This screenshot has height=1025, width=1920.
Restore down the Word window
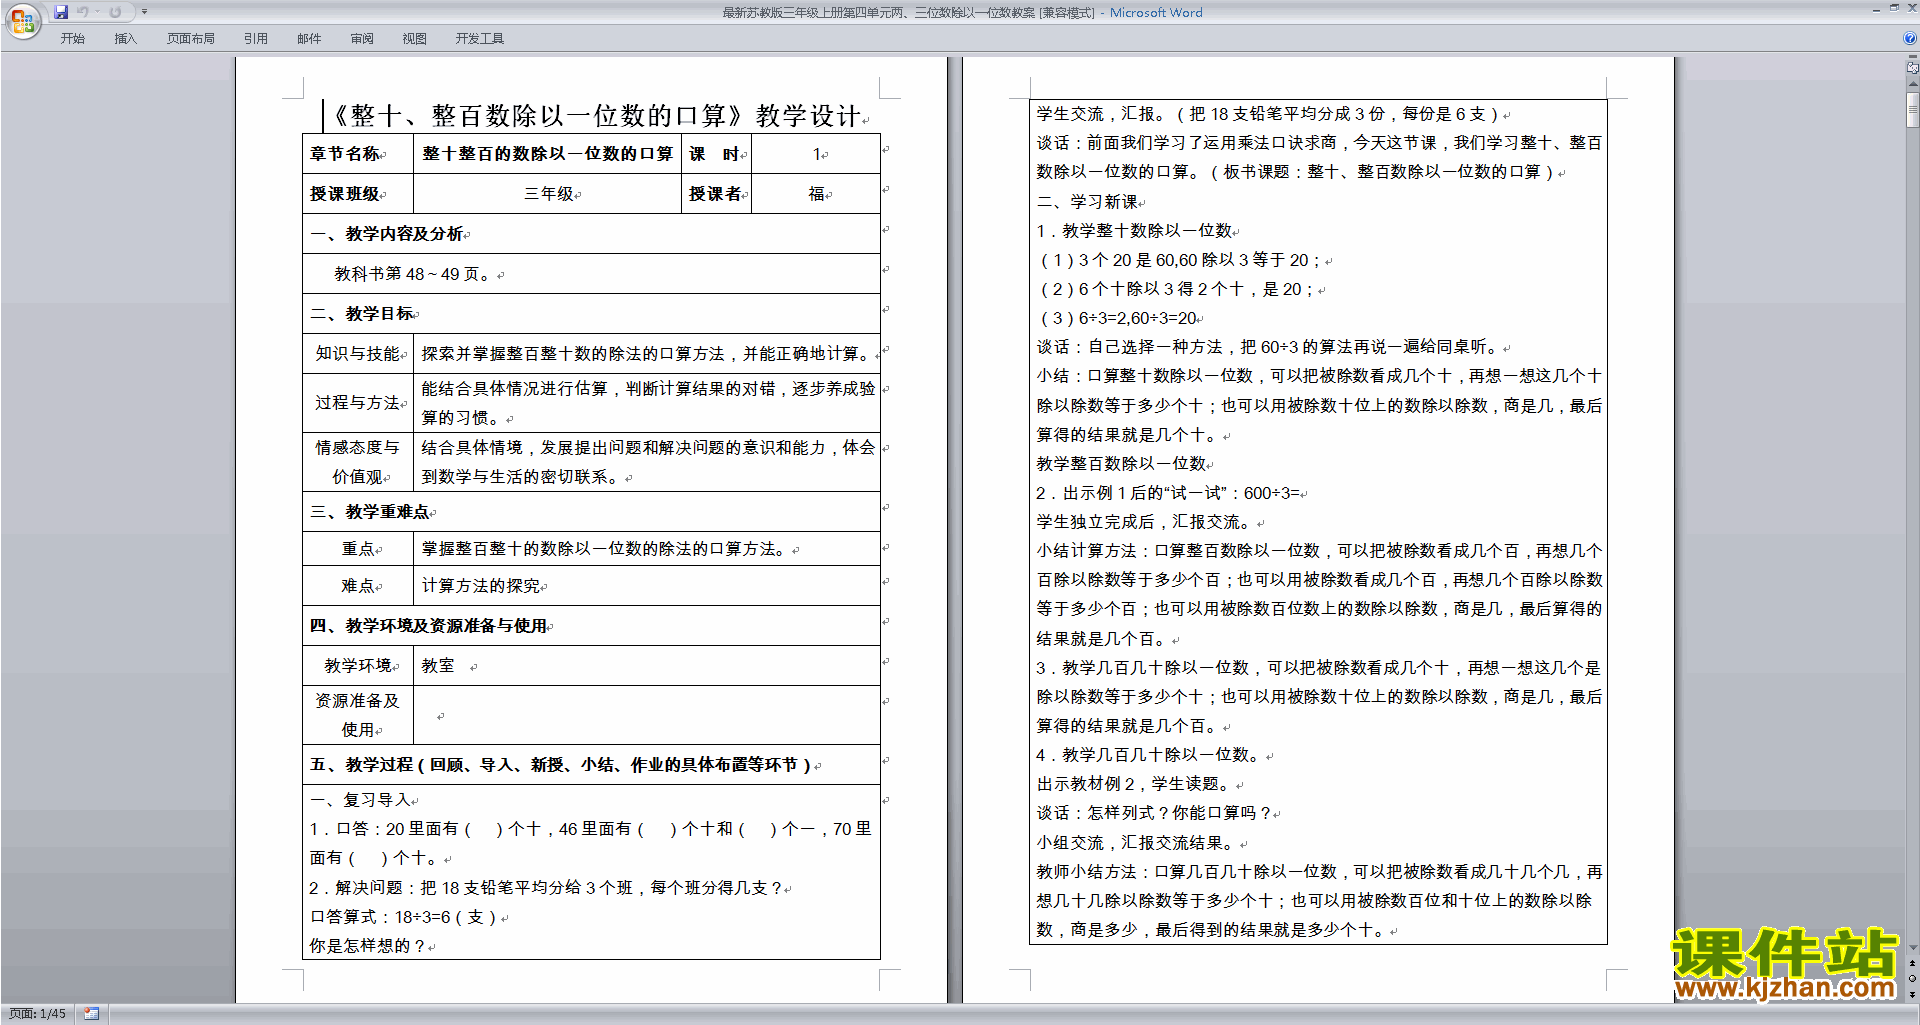point(1894,8)
